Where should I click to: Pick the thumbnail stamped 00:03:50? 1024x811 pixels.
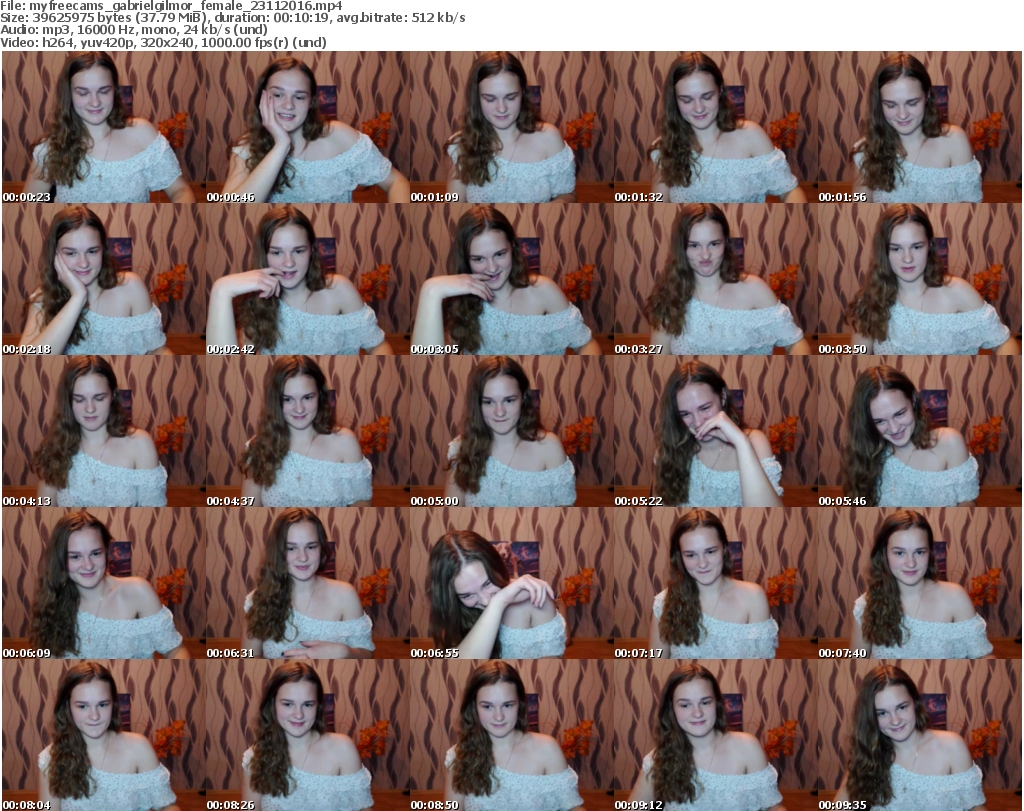click(919, 279)
